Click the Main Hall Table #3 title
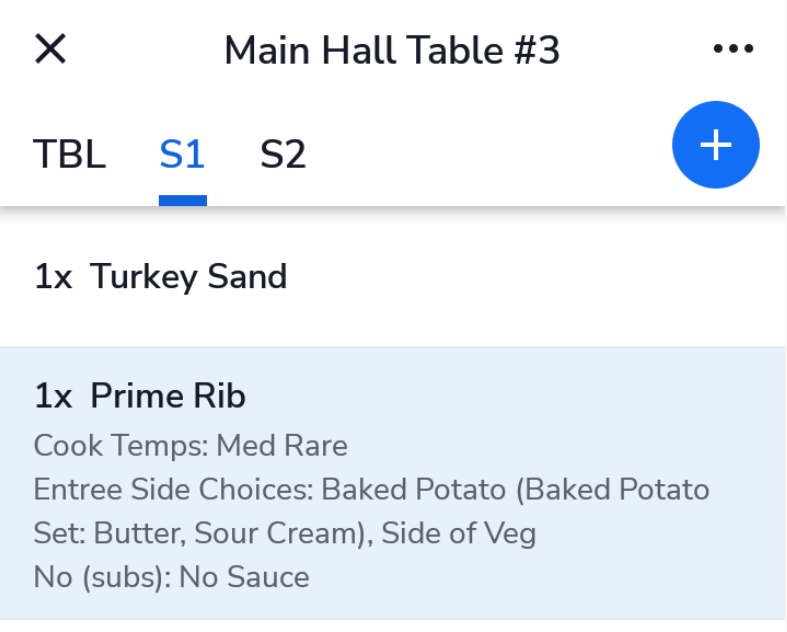Screen dimensions: 787x632 tap(392, 50)
